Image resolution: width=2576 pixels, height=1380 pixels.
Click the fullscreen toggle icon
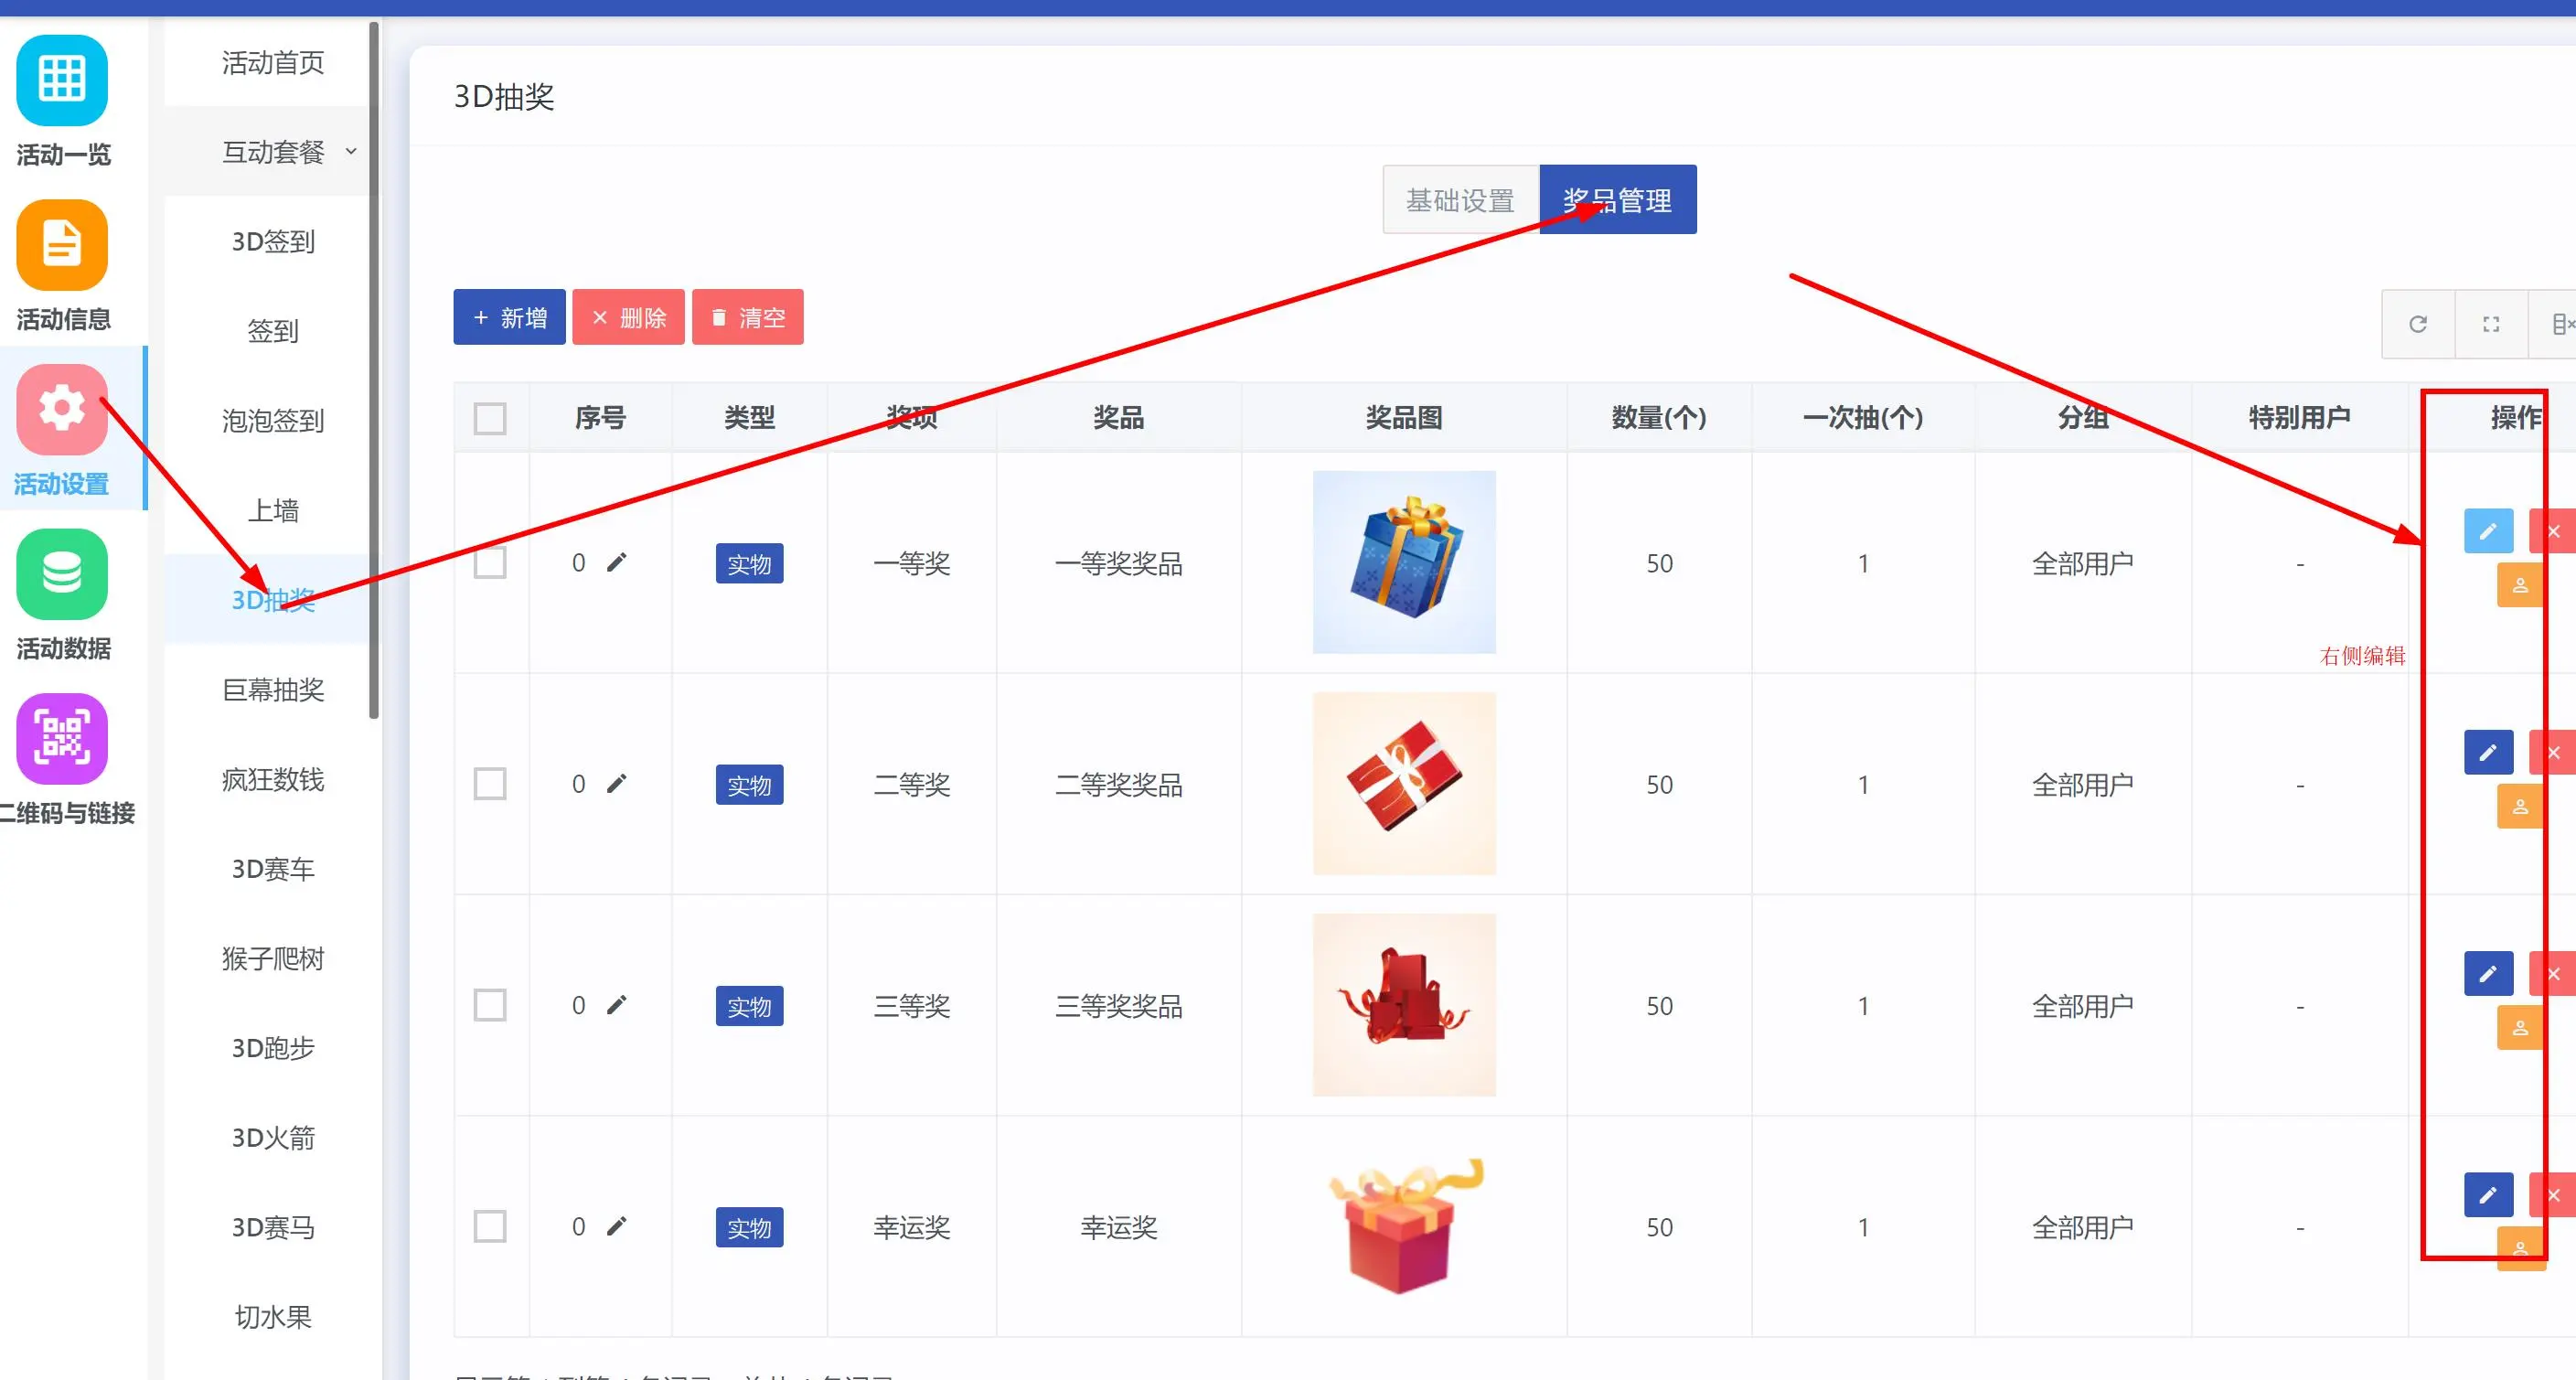click(x=2491, y=324)
